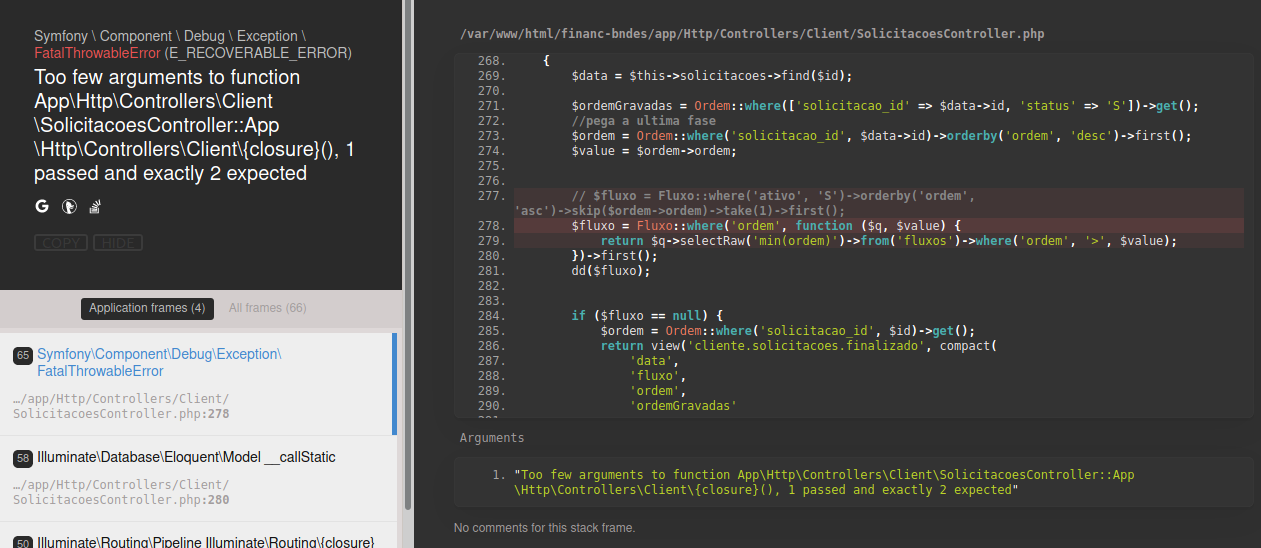Click the frame number 58 badge
This screenshot has height=548, width=1261.
tap(23, 458)
